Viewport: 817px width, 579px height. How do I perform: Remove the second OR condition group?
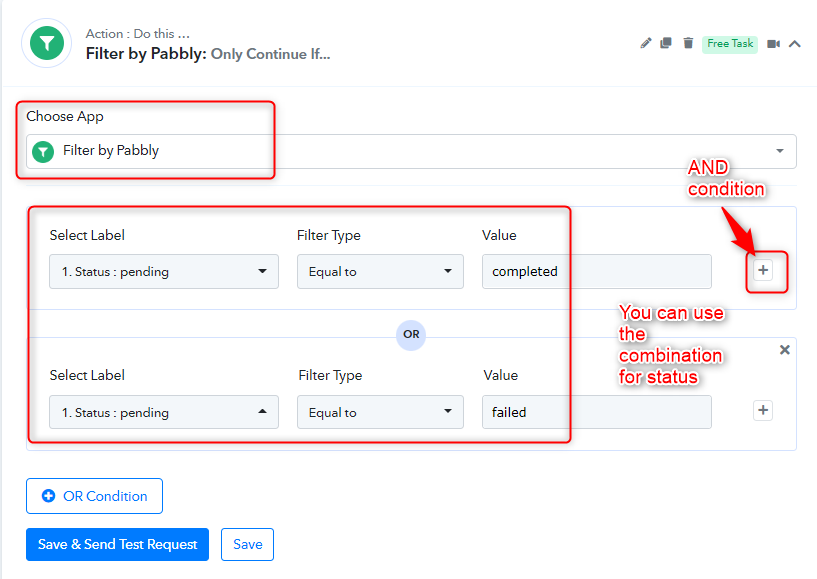(785, 350)
